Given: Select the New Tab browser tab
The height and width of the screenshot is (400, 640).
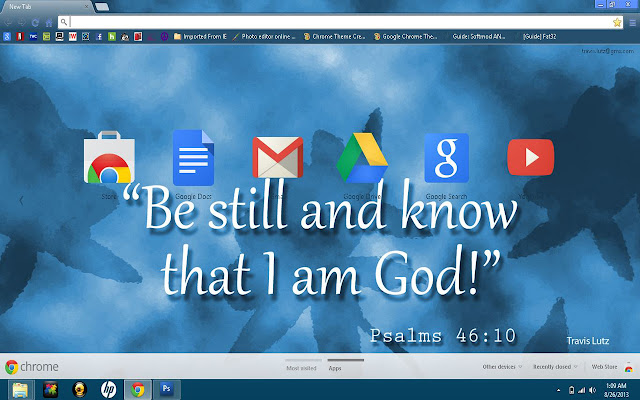Looking at the screenshot, I should coord(47,7).
